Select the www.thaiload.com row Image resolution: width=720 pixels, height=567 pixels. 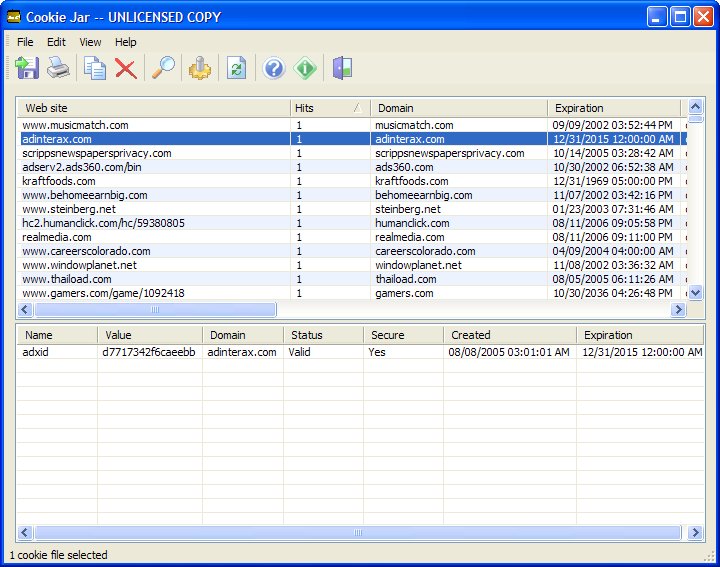tap(352, 279)
